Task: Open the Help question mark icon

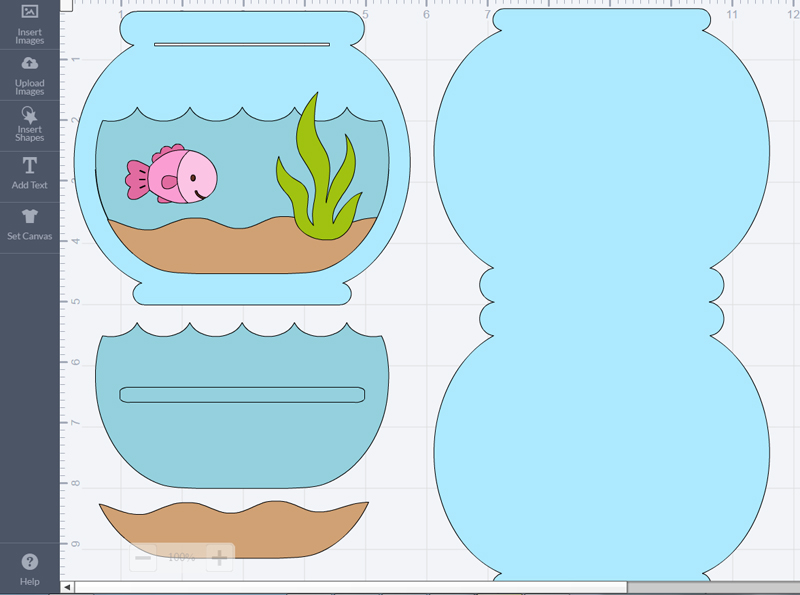Action: 29,567
